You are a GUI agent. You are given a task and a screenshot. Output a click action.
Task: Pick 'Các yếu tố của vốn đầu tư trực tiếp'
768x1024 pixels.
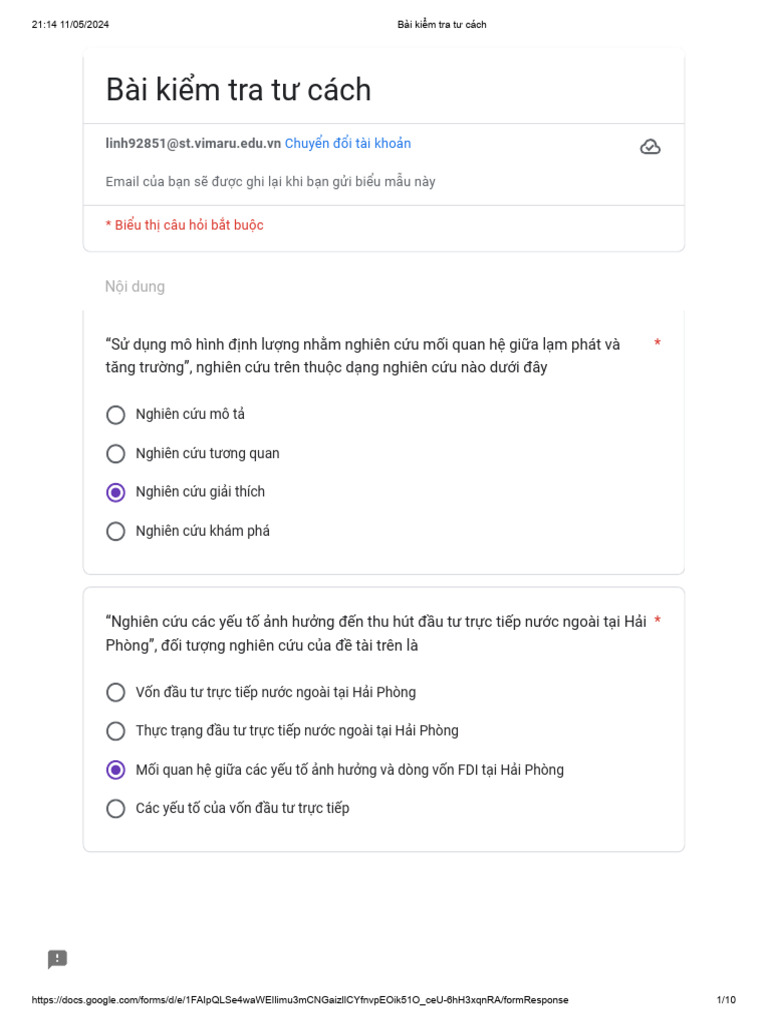116,808
